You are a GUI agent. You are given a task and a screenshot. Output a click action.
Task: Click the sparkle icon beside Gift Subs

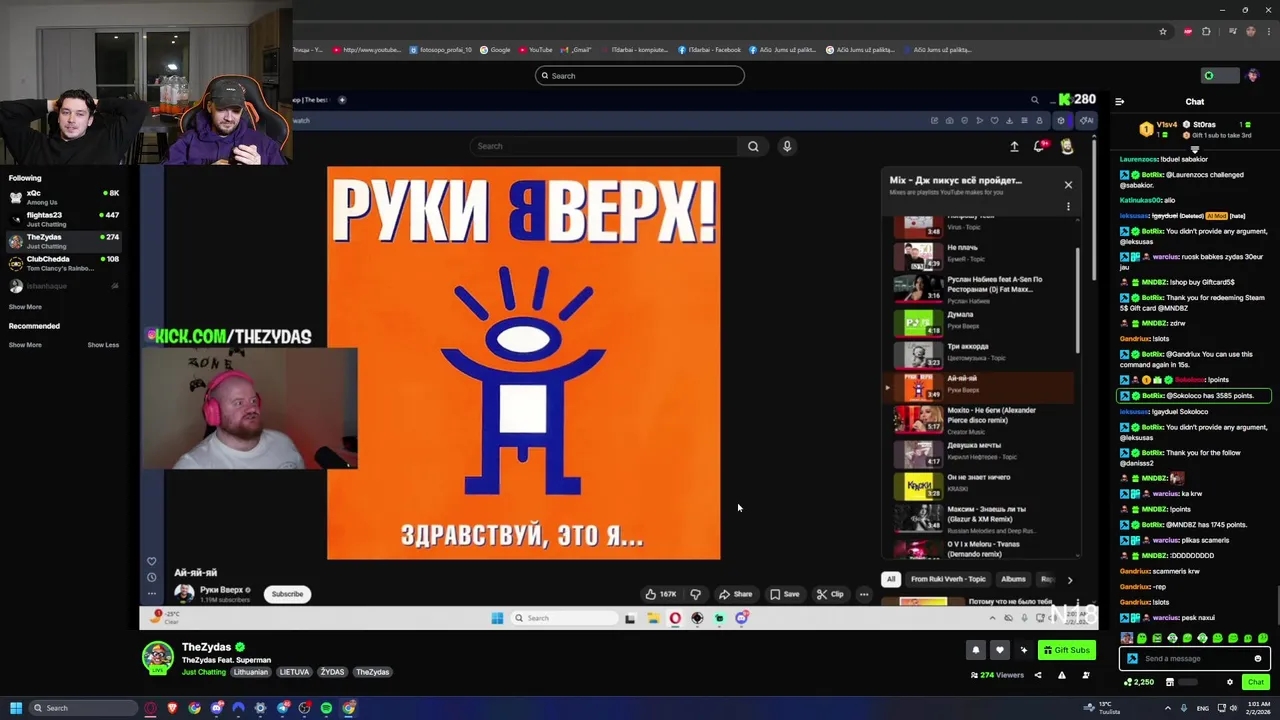pos(1023,650)
